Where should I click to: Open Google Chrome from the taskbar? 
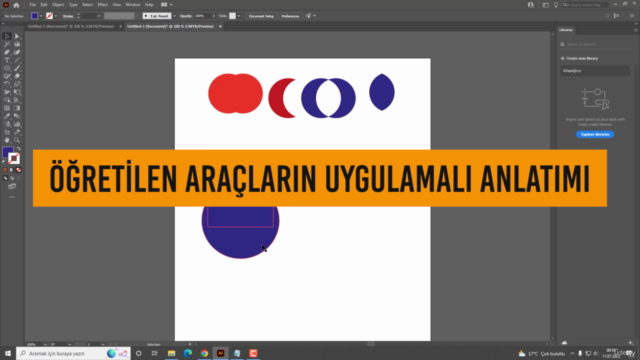(204, 353)
